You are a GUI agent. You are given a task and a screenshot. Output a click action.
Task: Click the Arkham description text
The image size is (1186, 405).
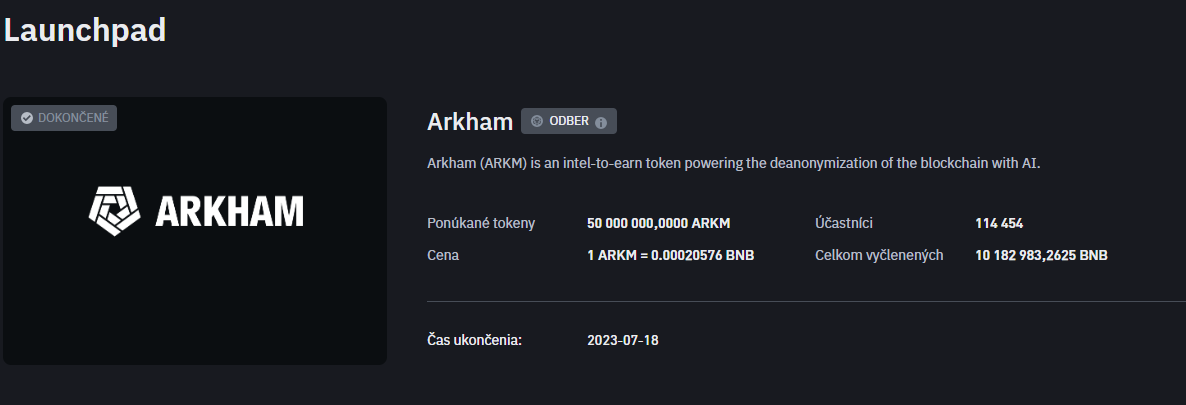(x=733, y=163)
